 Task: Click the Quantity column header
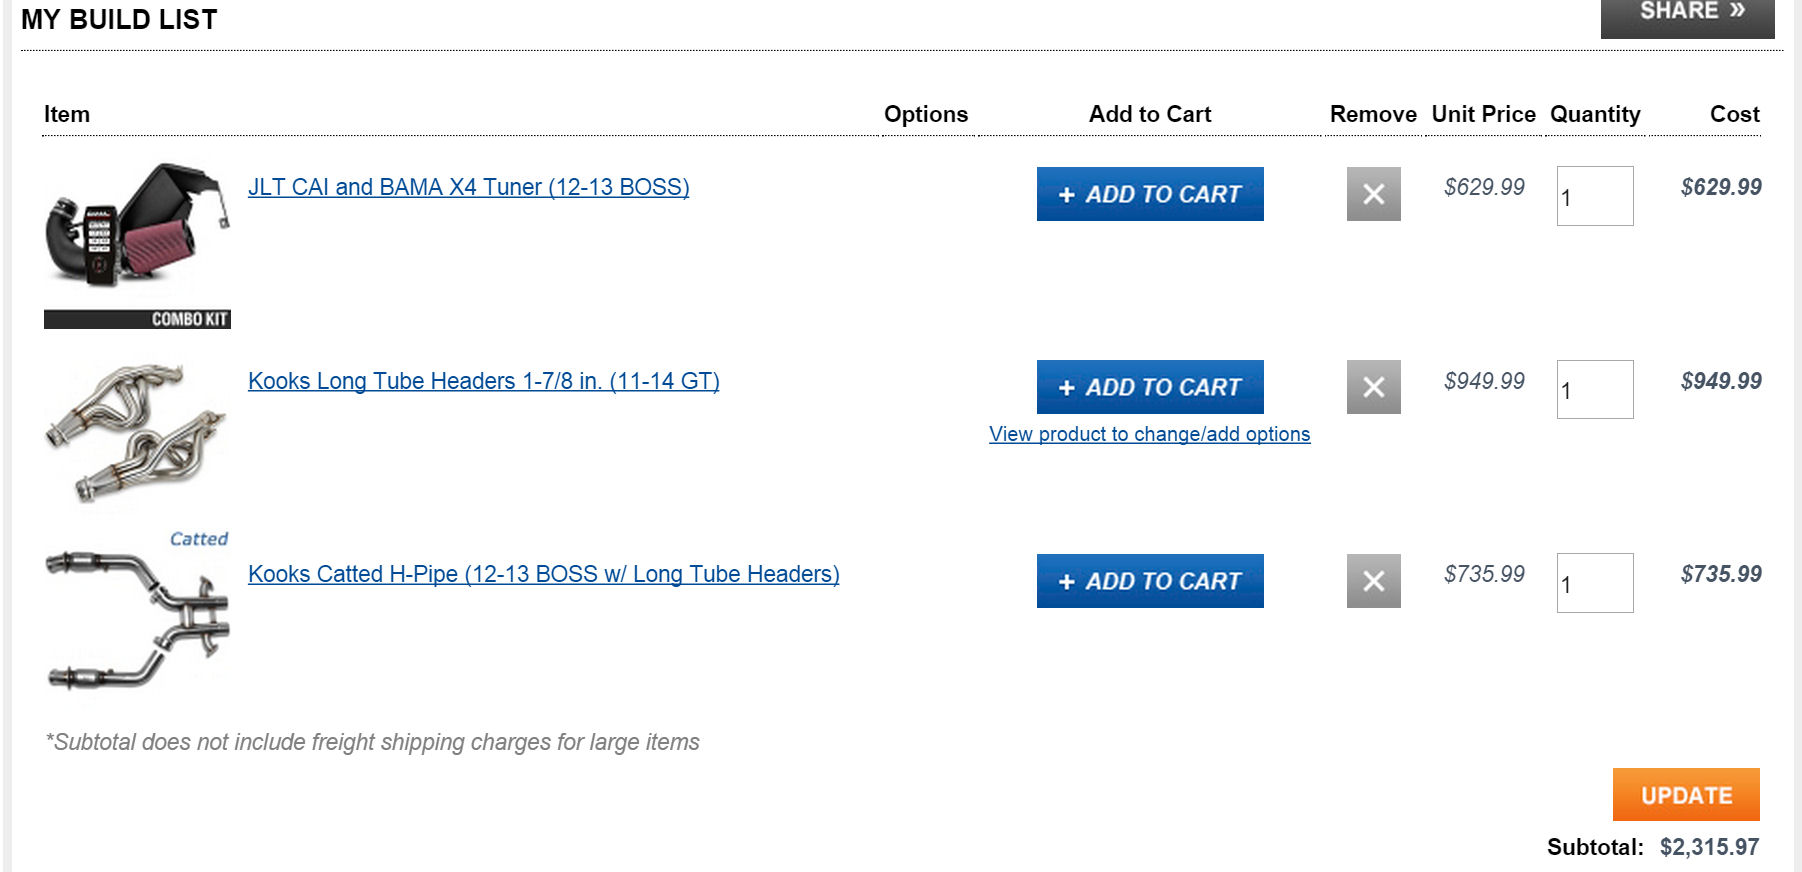[1594, 114]
